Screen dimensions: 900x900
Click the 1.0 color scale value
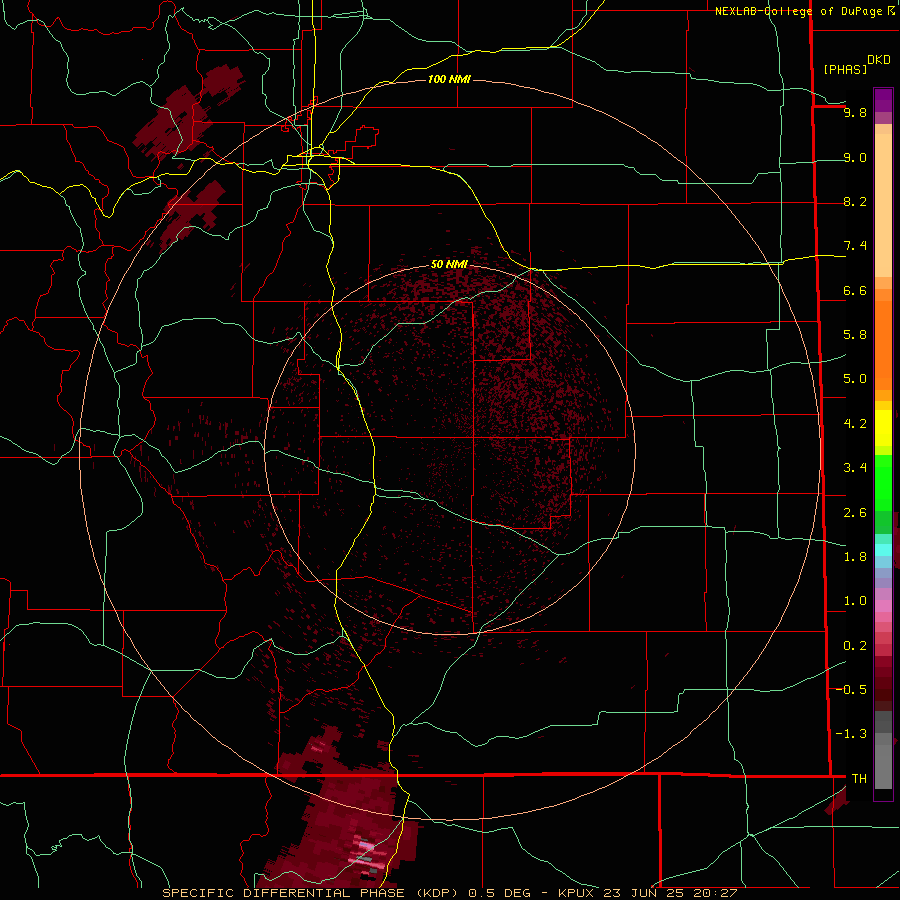point(855,601)
